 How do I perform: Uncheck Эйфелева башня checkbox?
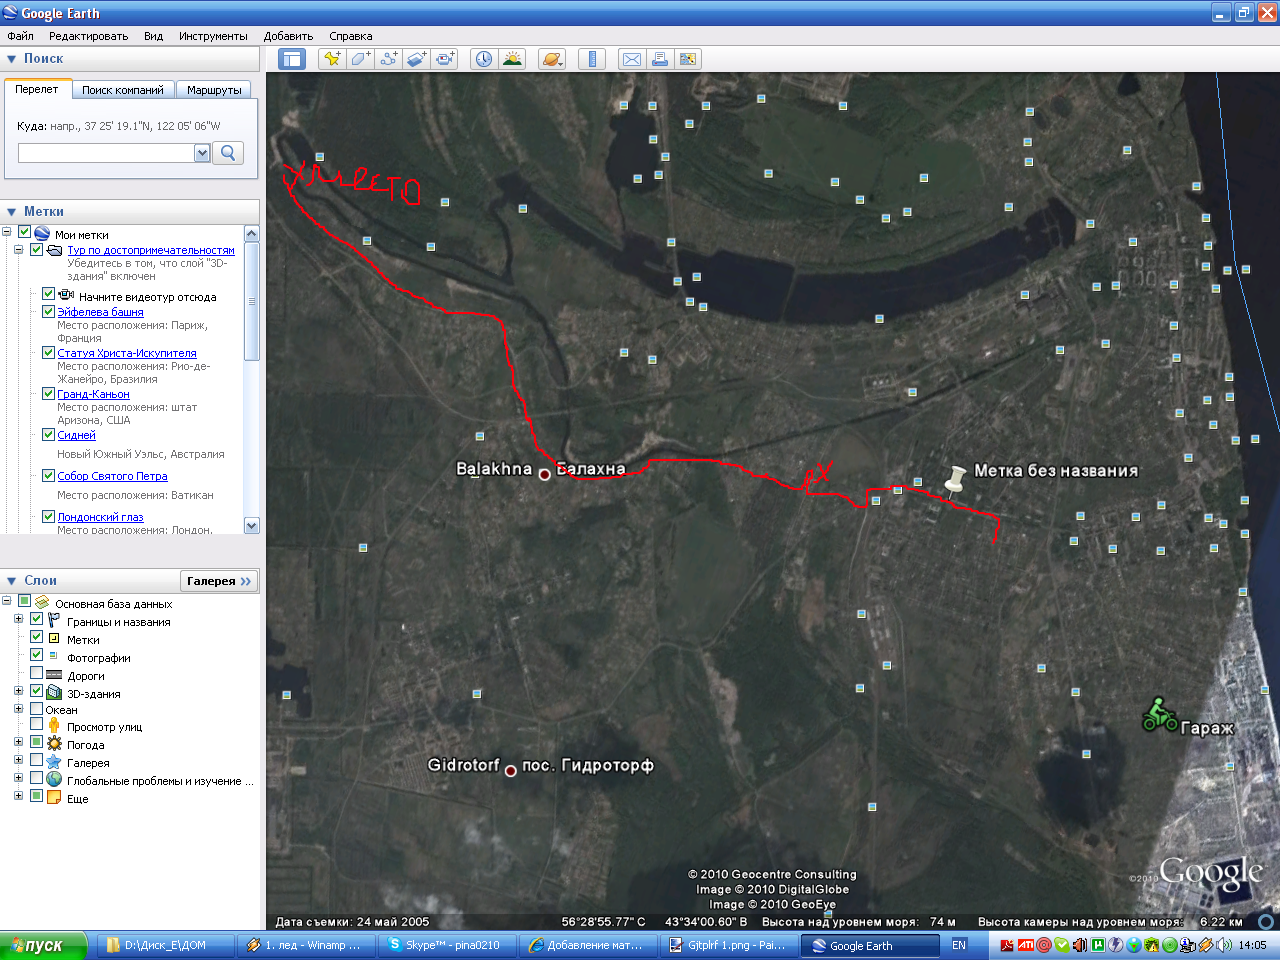tap(48, 311)
